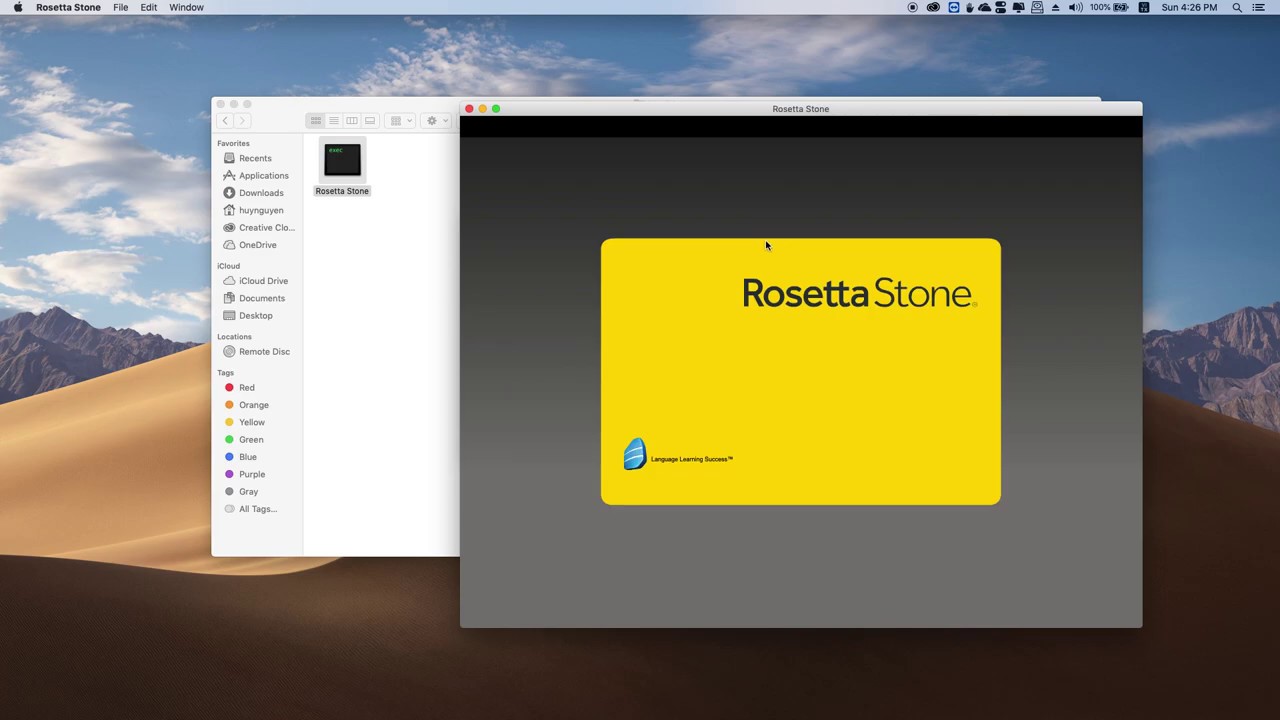
Task: Open Creative Cloud menu bar icon
Action: point(933,7)
